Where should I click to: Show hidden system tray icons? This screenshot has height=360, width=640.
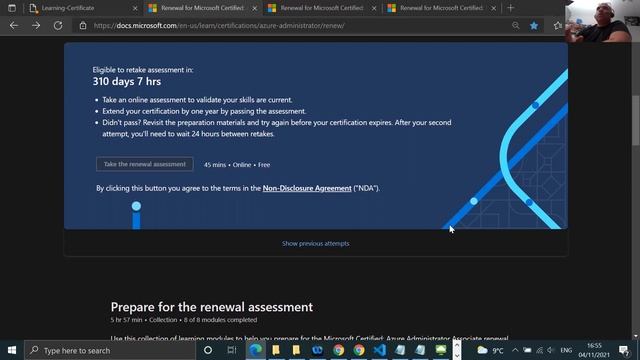515,350
